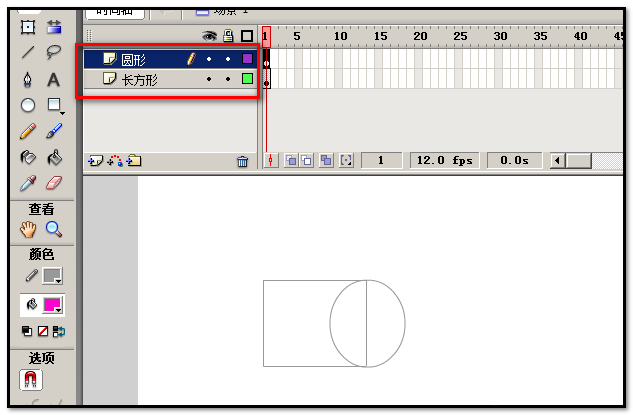Open the Rectangle tool flyout arrow
The height and width of the screenshot is (415, 633).
click(62, 114)
